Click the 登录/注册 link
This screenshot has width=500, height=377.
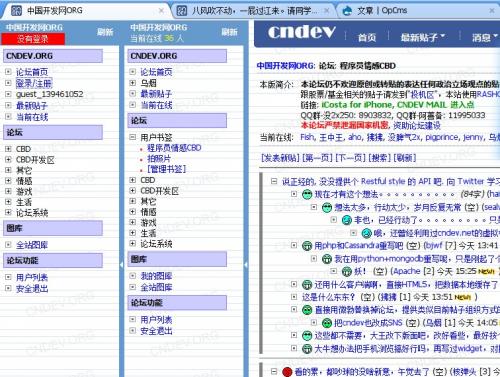[34, 83]
